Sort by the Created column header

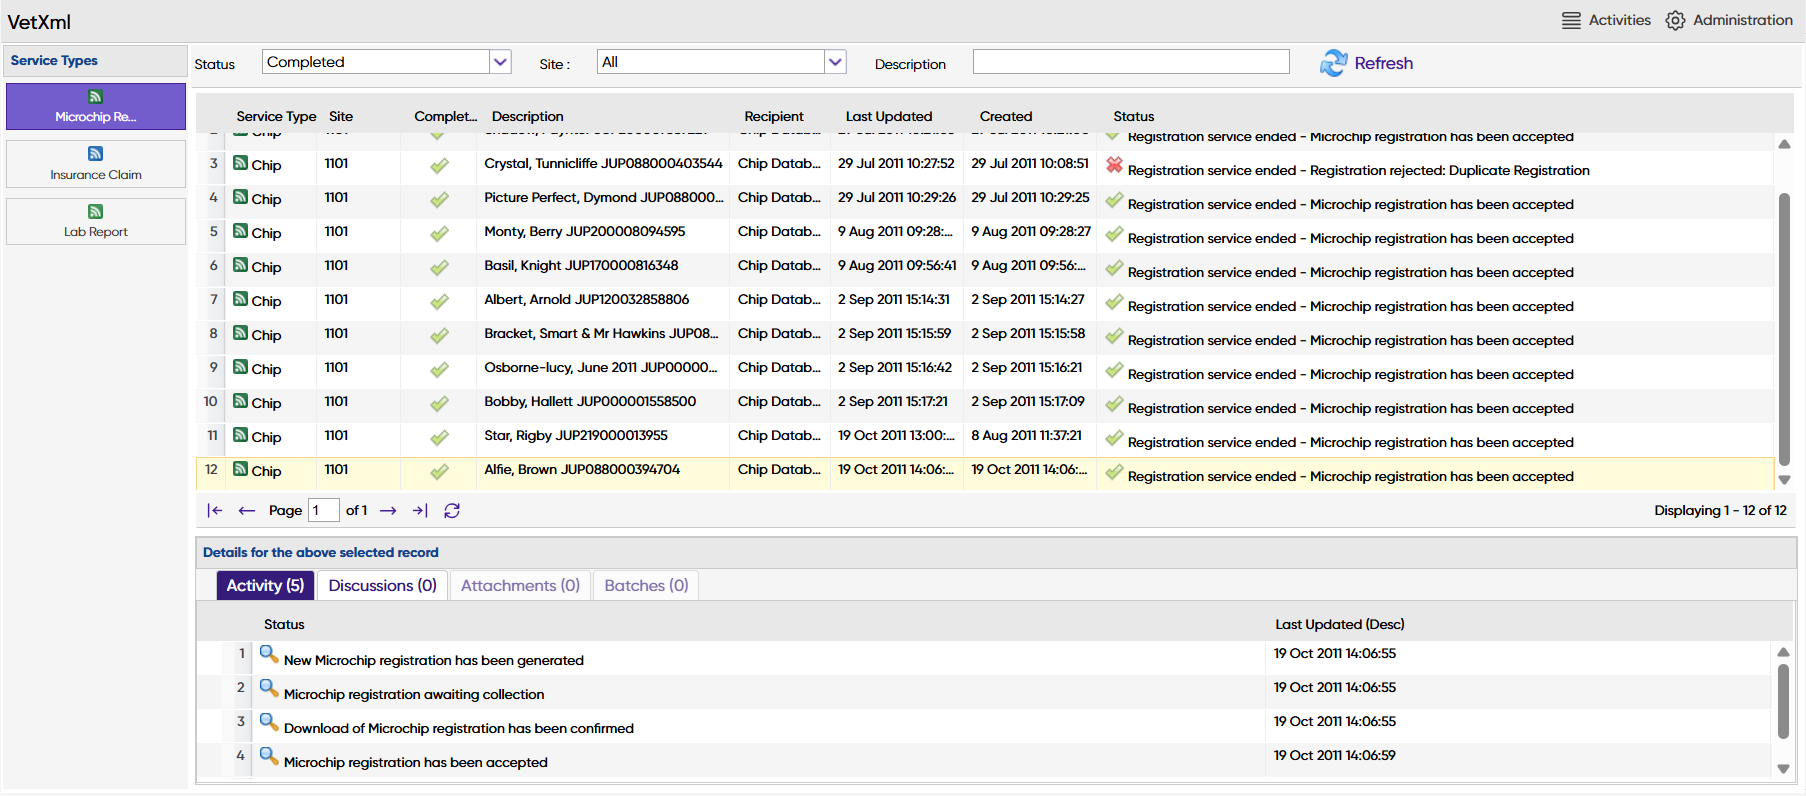1006,116
